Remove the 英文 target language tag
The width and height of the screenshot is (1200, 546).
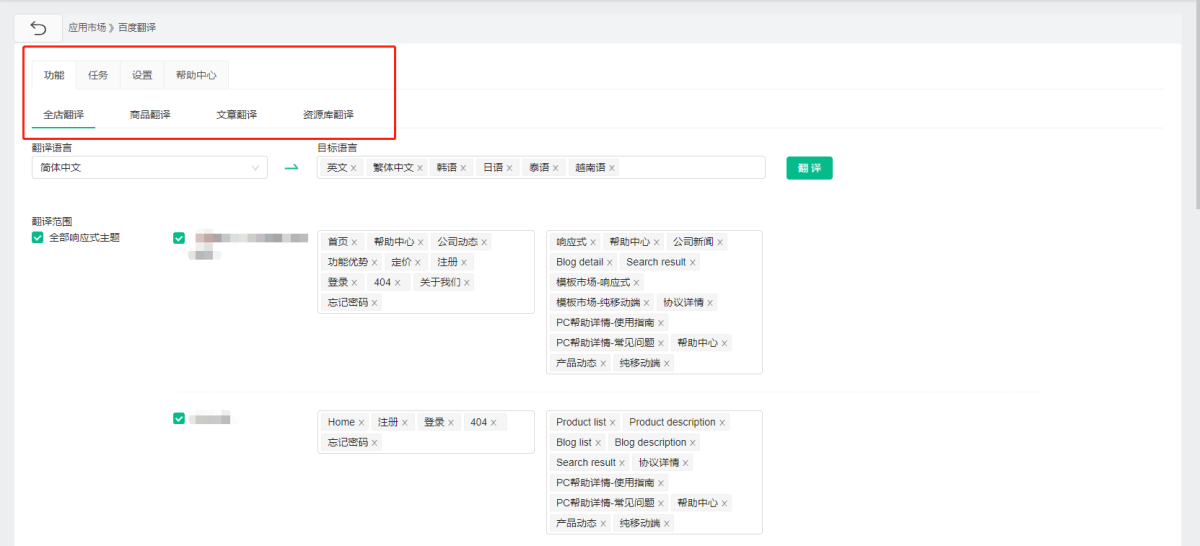353,168
